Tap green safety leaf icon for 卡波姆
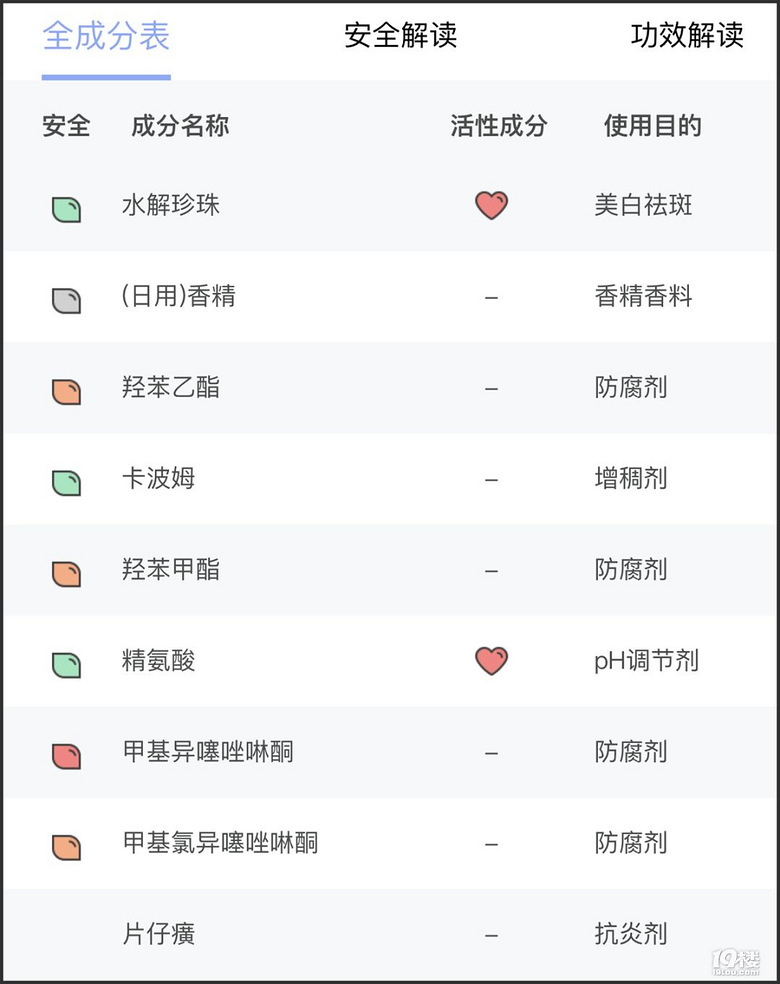 coord(66,483)
